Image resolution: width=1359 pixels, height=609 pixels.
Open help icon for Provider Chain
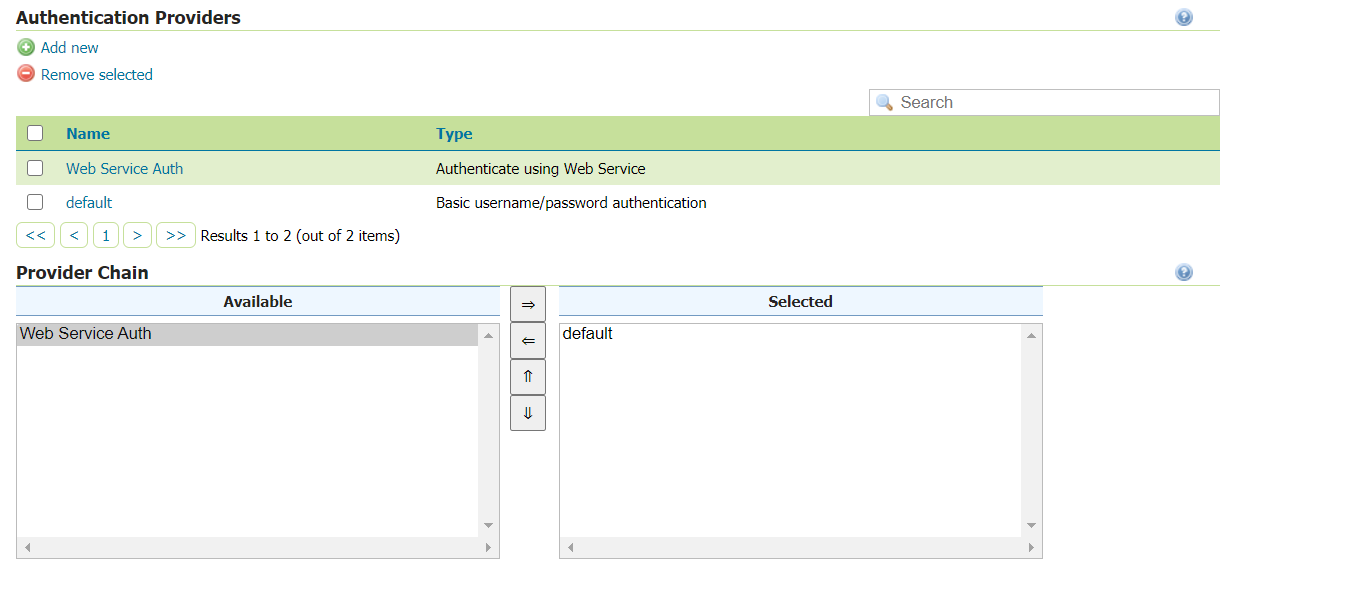click(x=1184, y=272)
